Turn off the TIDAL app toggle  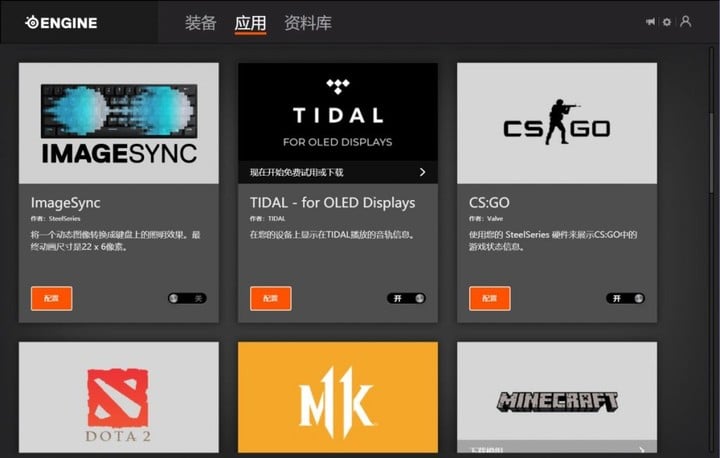point(406,299)
